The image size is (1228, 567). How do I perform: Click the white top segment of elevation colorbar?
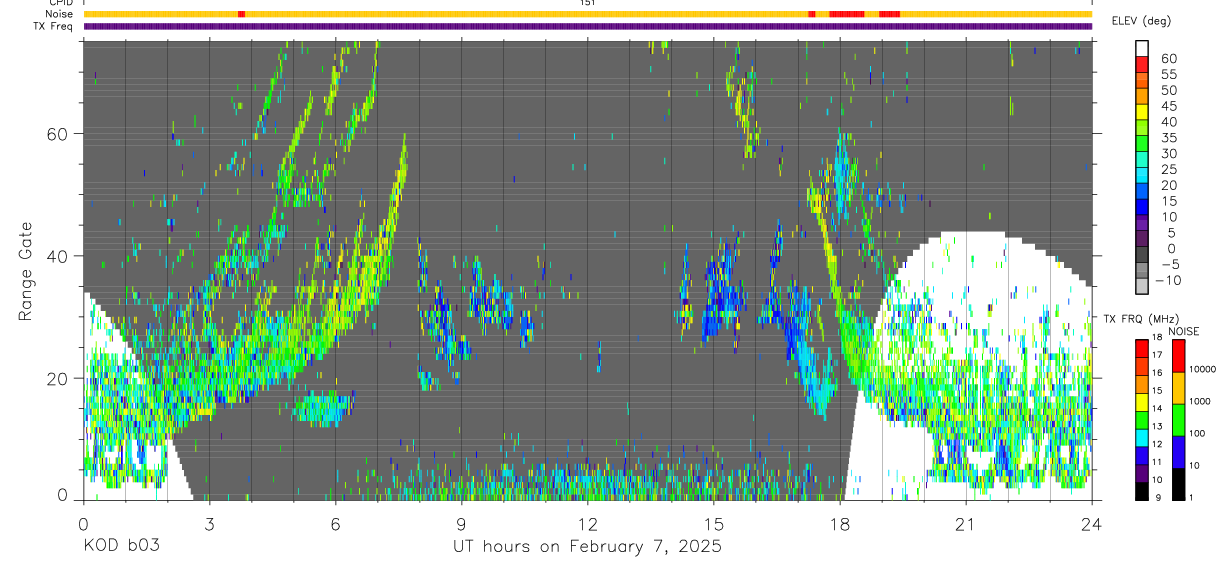click(1142, 49)
